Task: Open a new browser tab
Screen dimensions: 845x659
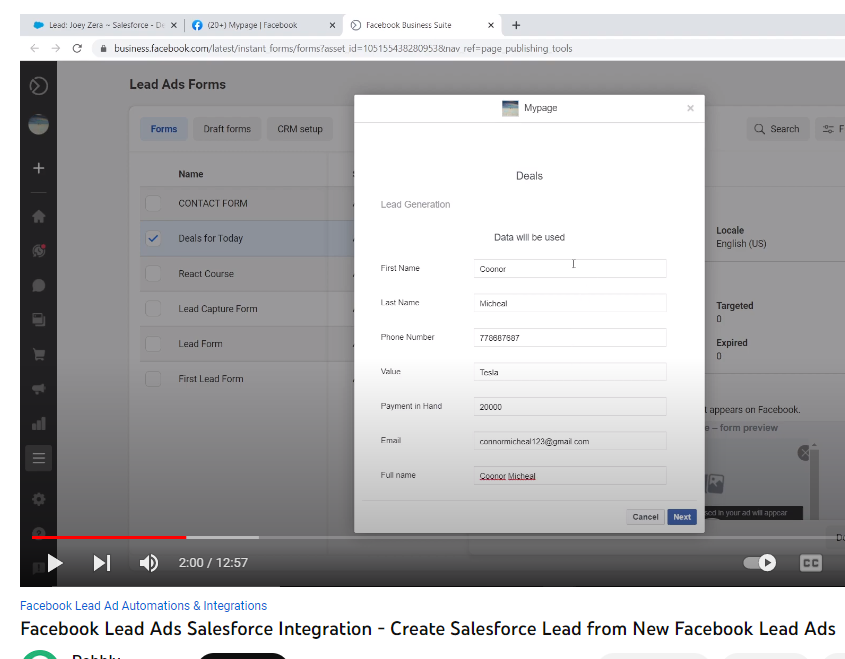Action: 516,25
